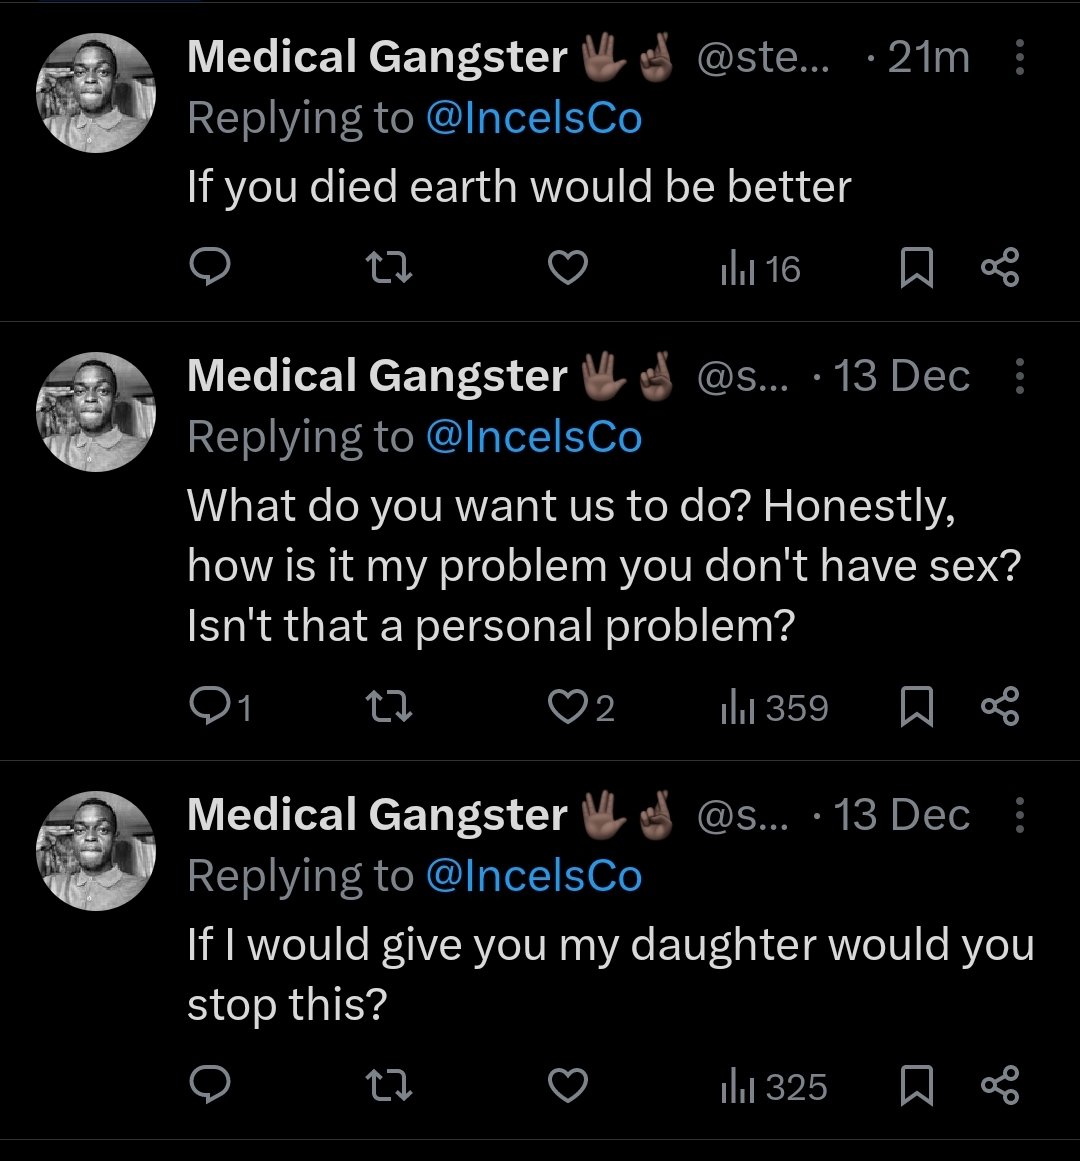The image size is (1080, 1161).
Task: Bookmark the 'personal problem' tweet
Action: click(x=916, y=708)
